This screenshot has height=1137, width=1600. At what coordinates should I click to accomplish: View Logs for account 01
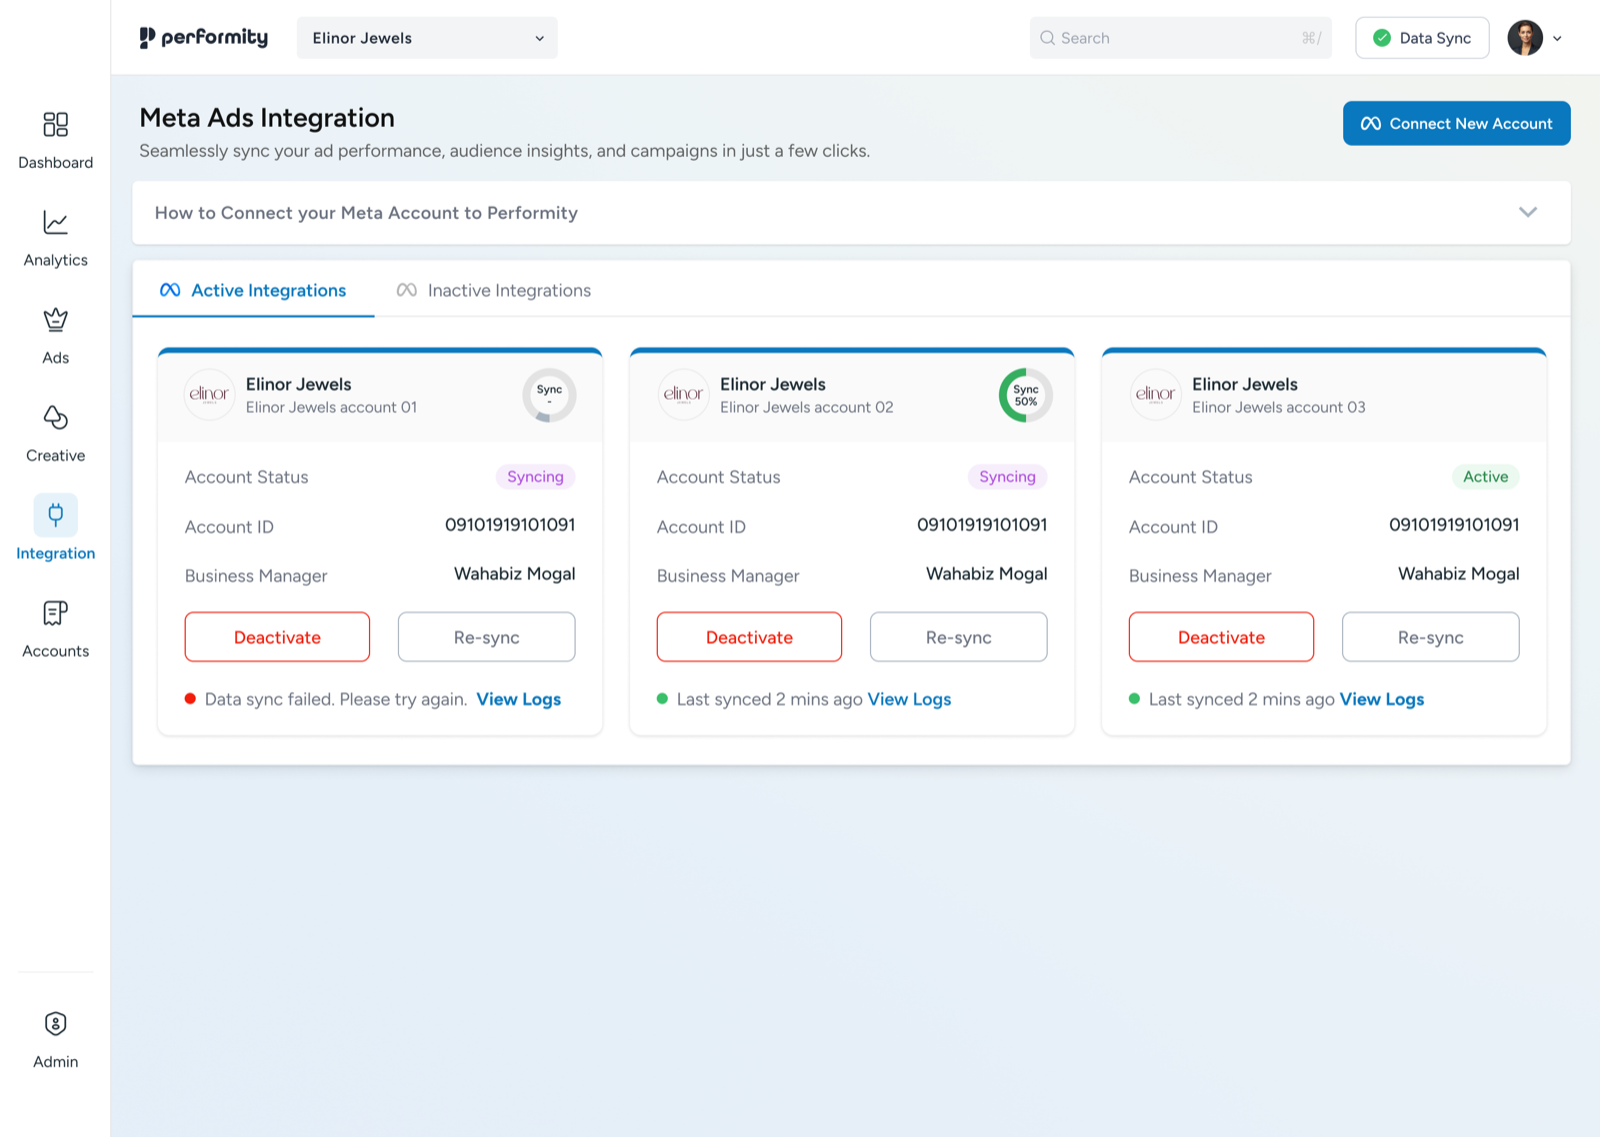click(x=518, y=699)
